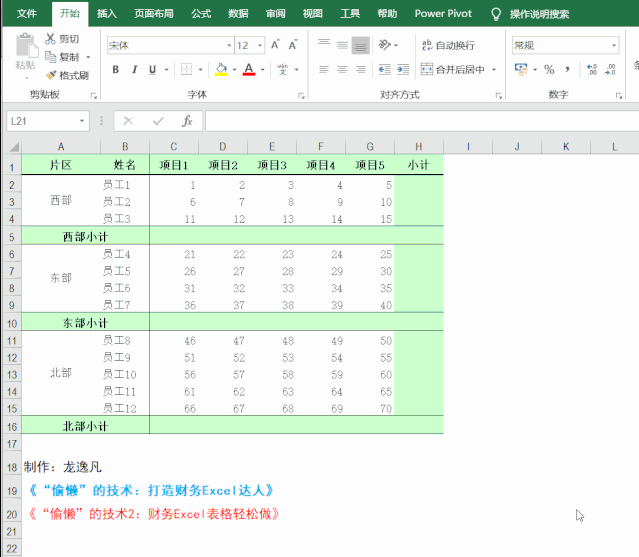Center text horizontally
Screen dimensions: 639x557
point(342,70)
